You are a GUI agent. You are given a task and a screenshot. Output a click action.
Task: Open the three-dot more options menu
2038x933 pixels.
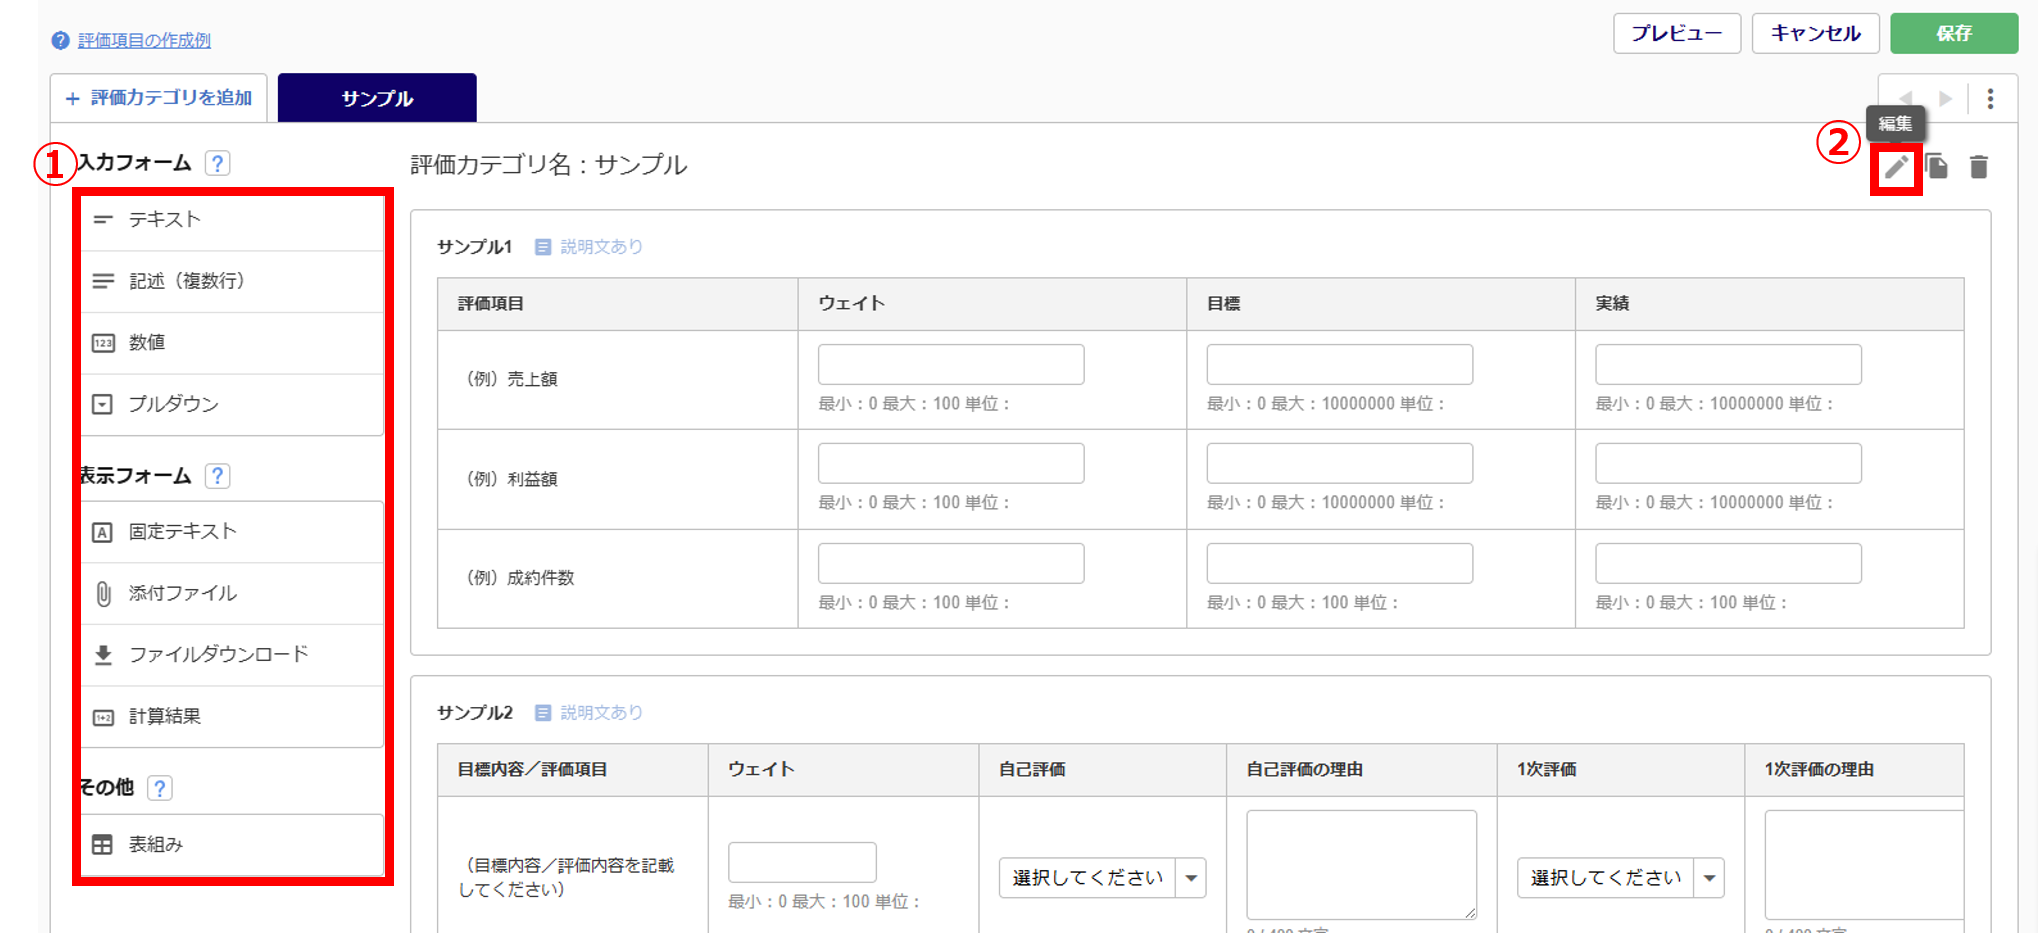1990,98
